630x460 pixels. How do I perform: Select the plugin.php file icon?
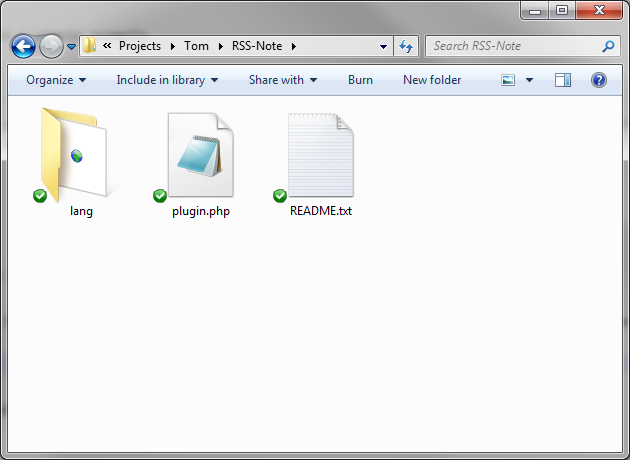pos(200,155)
